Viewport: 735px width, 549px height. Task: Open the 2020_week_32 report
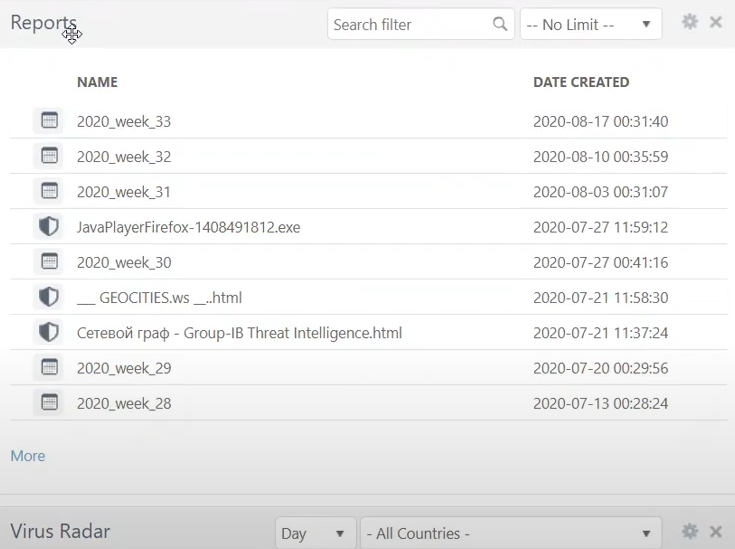(124, 157)
